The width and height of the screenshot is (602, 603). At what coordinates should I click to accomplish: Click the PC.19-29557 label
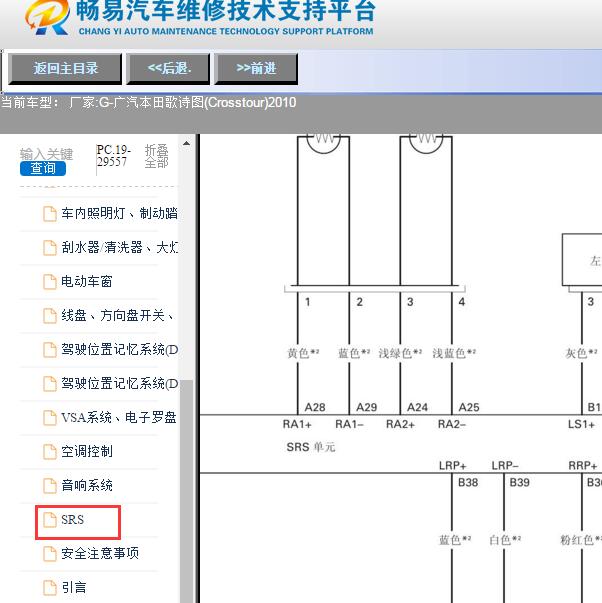[x=113, y=155]
